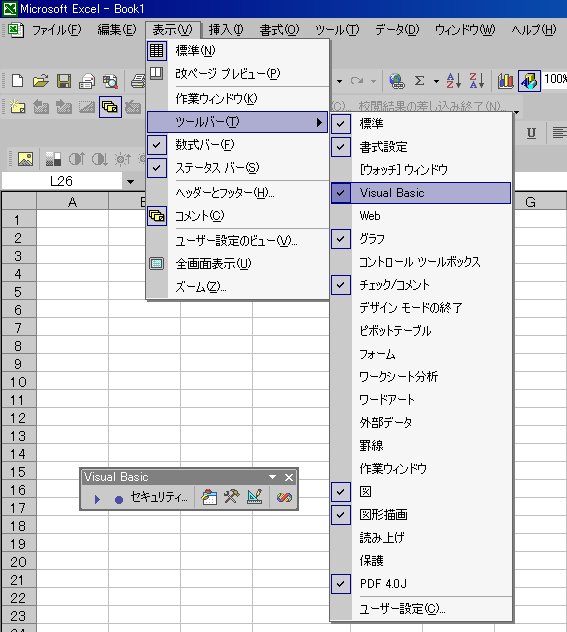
Task: Open reviewing toolbar options arrow
Action: click(x=516, y=112)
